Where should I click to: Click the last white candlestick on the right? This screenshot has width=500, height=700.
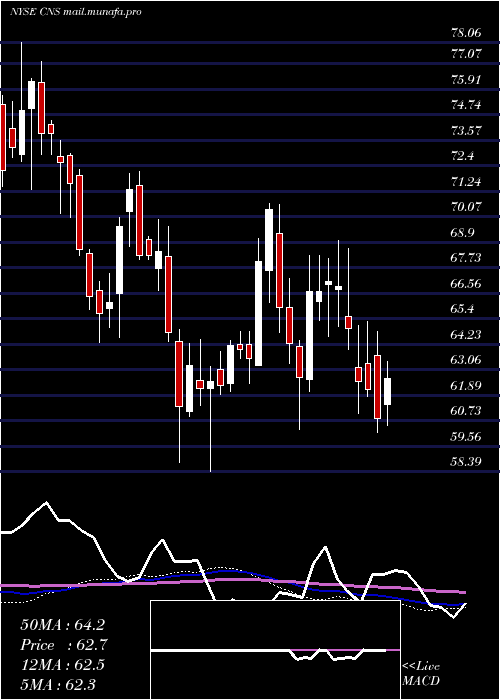point(388,392)
